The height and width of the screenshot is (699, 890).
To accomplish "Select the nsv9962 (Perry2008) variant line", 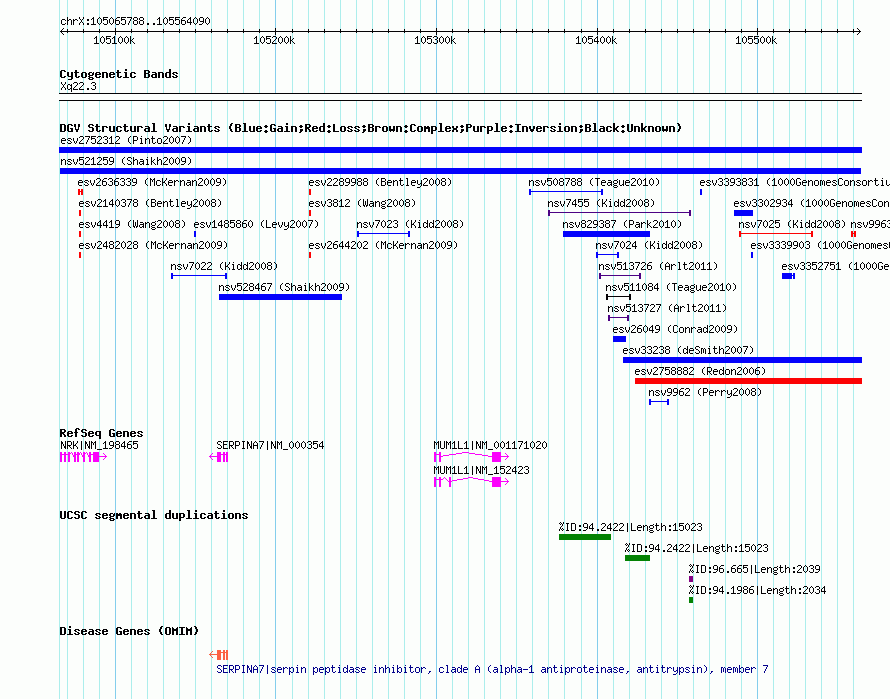I will [659, 402].
